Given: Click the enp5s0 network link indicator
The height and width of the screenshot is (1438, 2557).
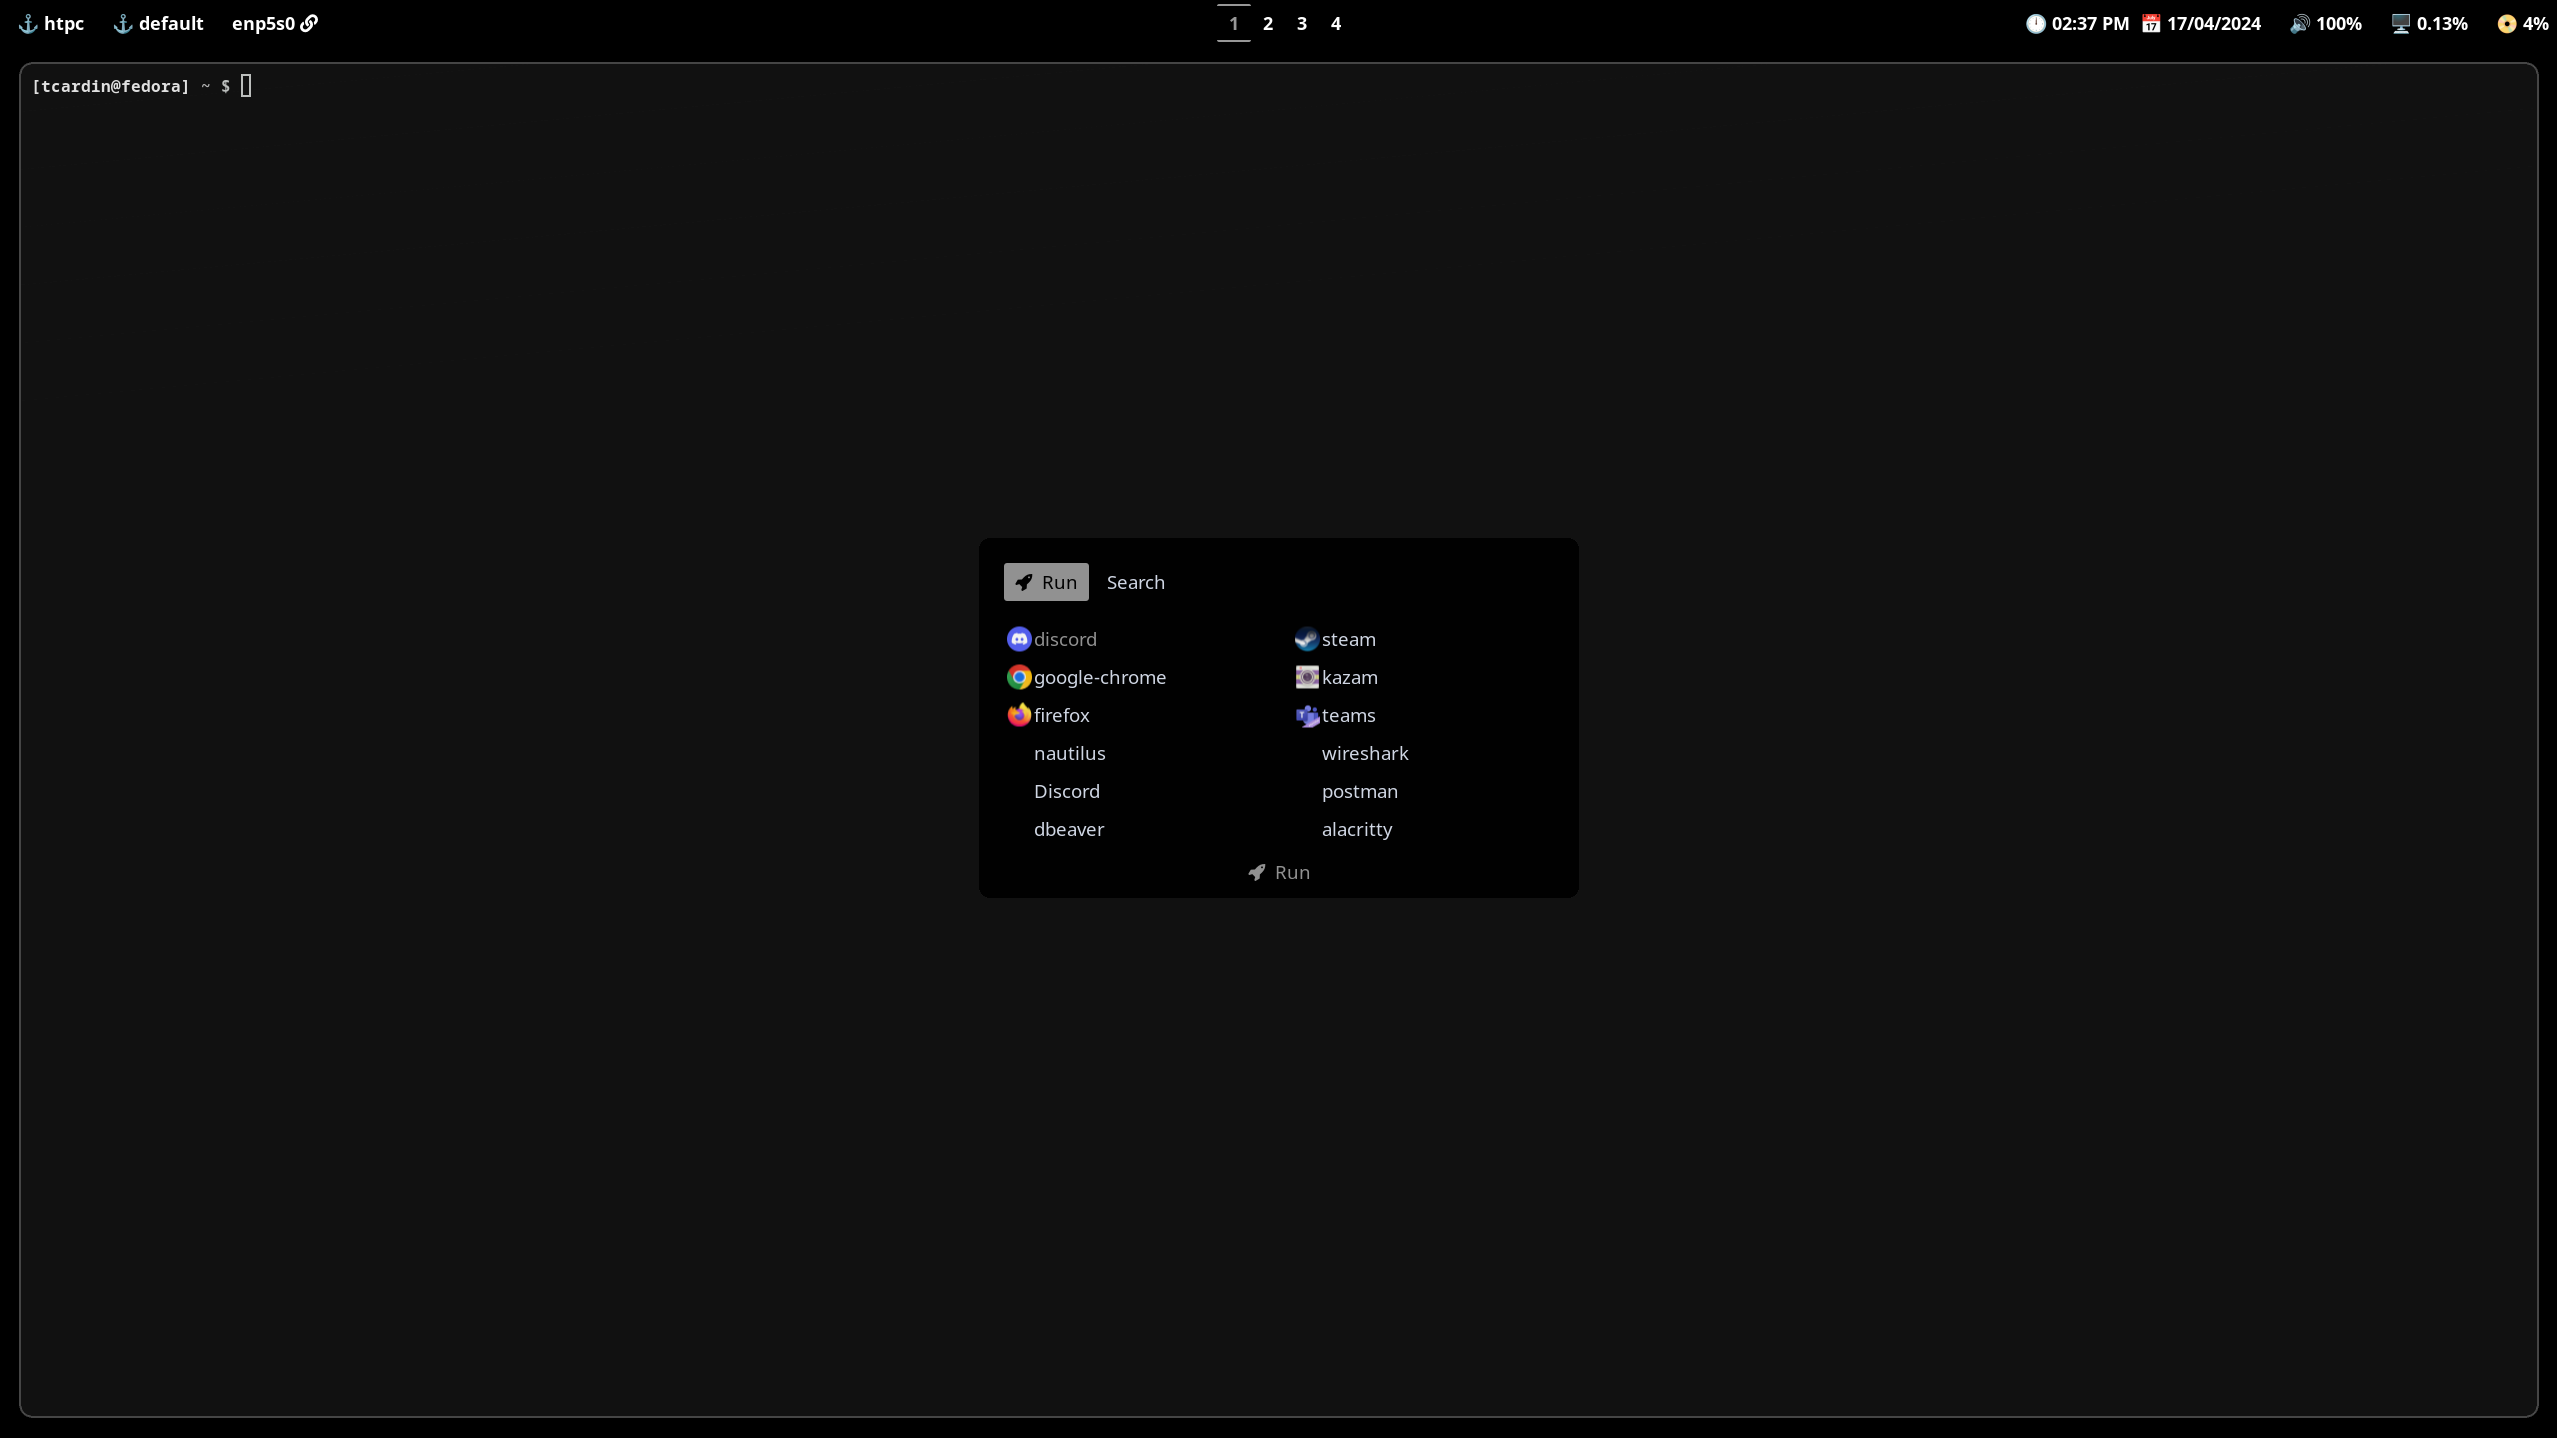Looking at the screenshot, I should 274,24.
